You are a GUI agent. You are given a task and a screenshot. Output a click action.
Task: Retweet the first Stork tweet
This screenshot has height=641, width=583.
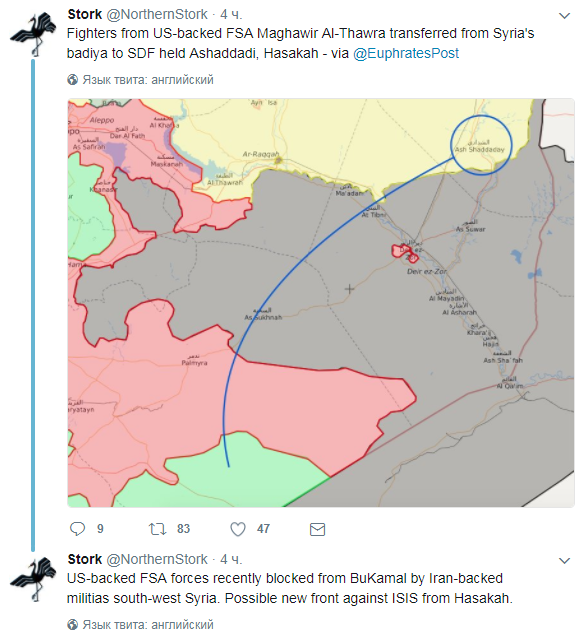(157, 529)
